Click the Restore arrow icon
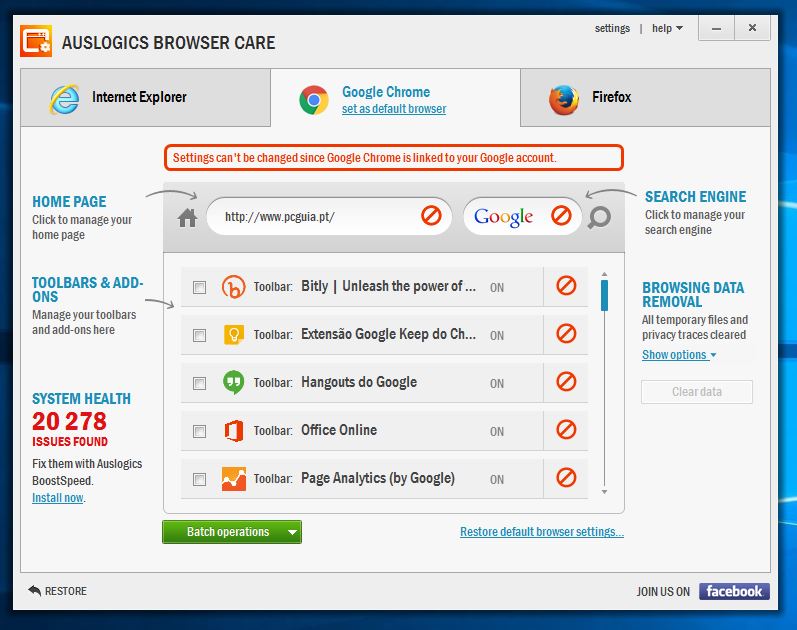 pos(35,590)
